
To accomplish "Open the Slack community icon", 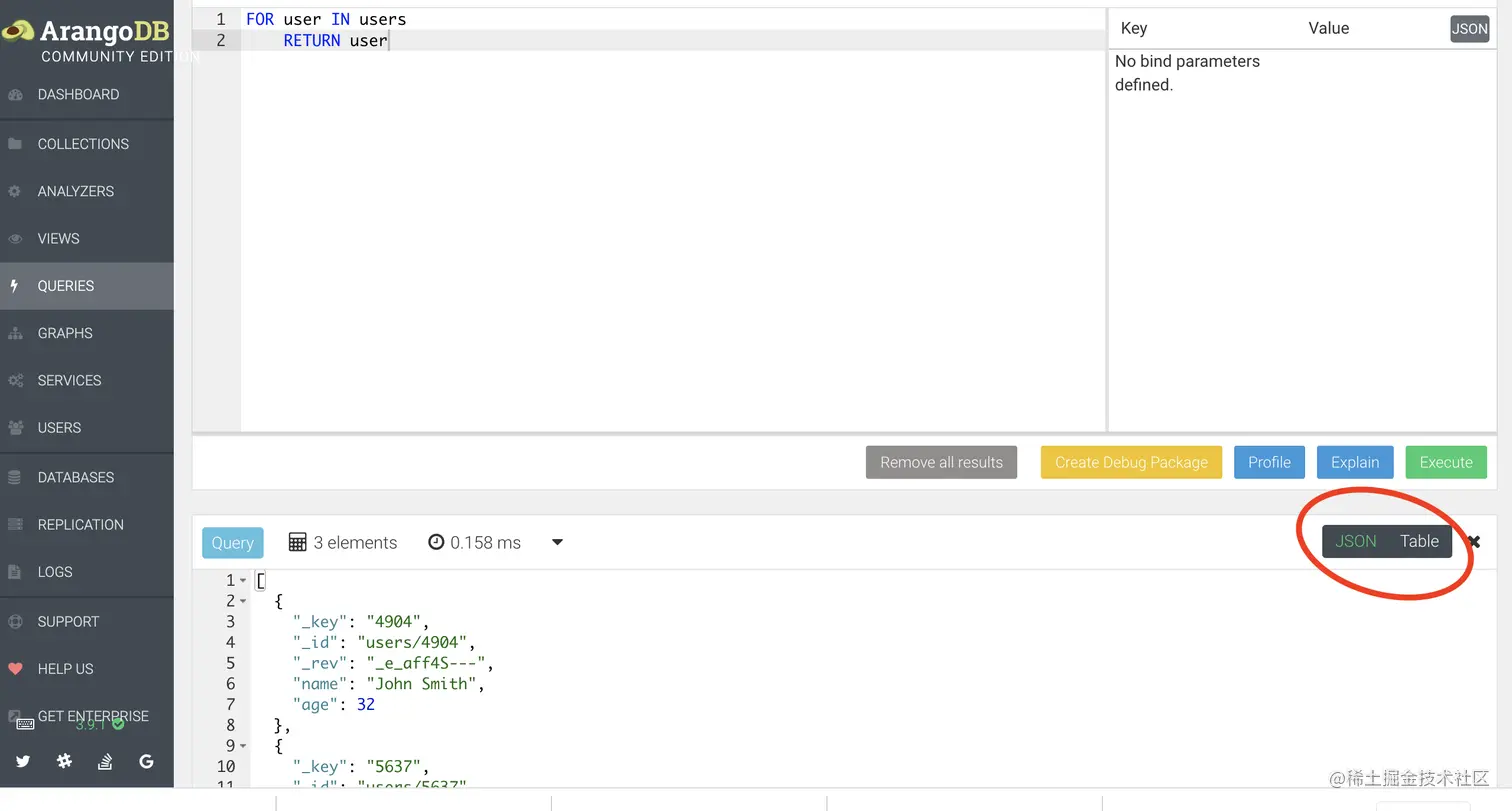I will pyautogui.click(x=64, y=761).
